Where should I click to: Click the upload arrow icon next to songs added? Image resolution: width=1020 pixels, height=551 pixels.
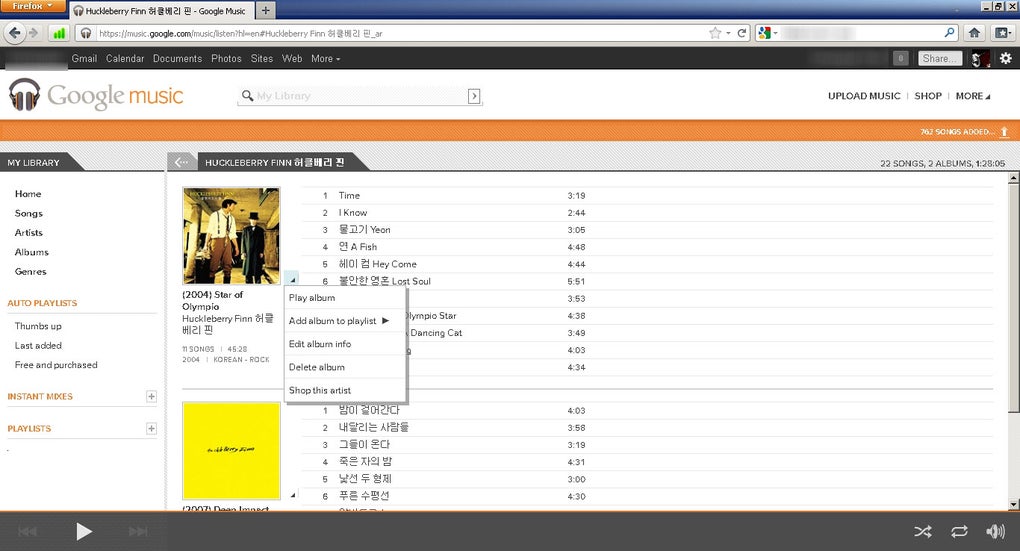pyautogui.click(x=1004, y=131)
